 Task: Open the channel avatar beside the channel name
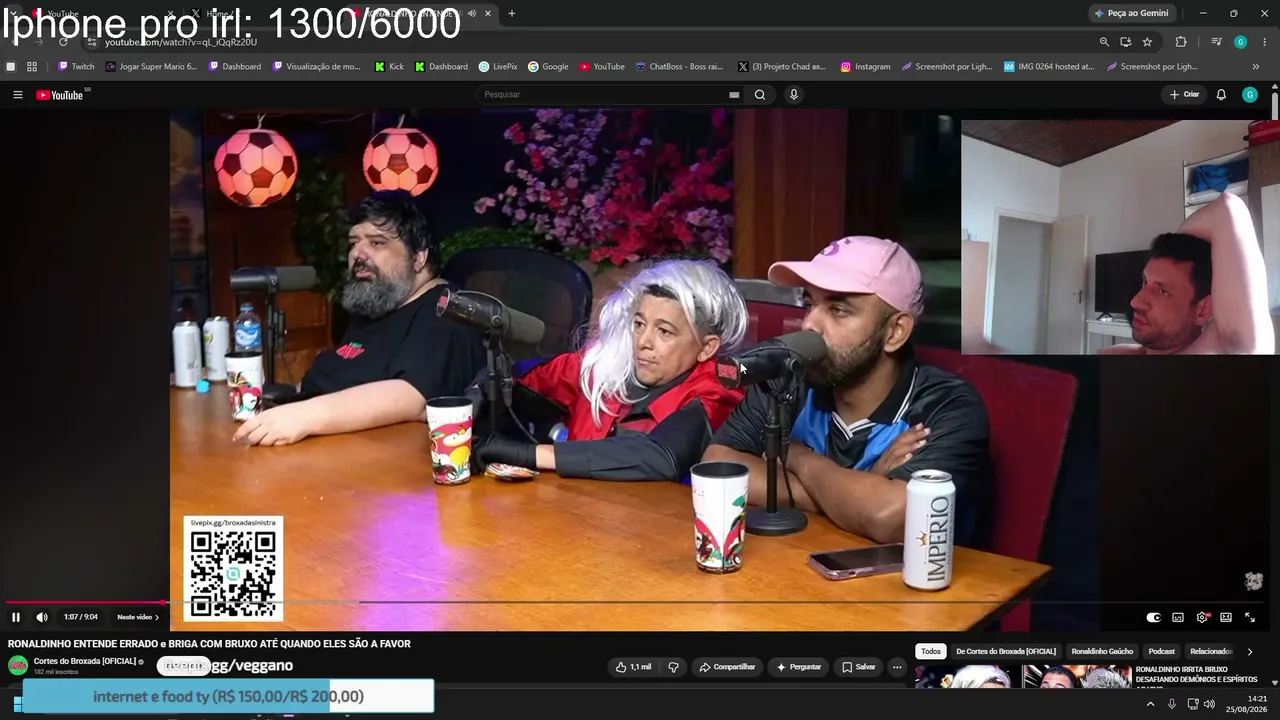coord(18,666)
